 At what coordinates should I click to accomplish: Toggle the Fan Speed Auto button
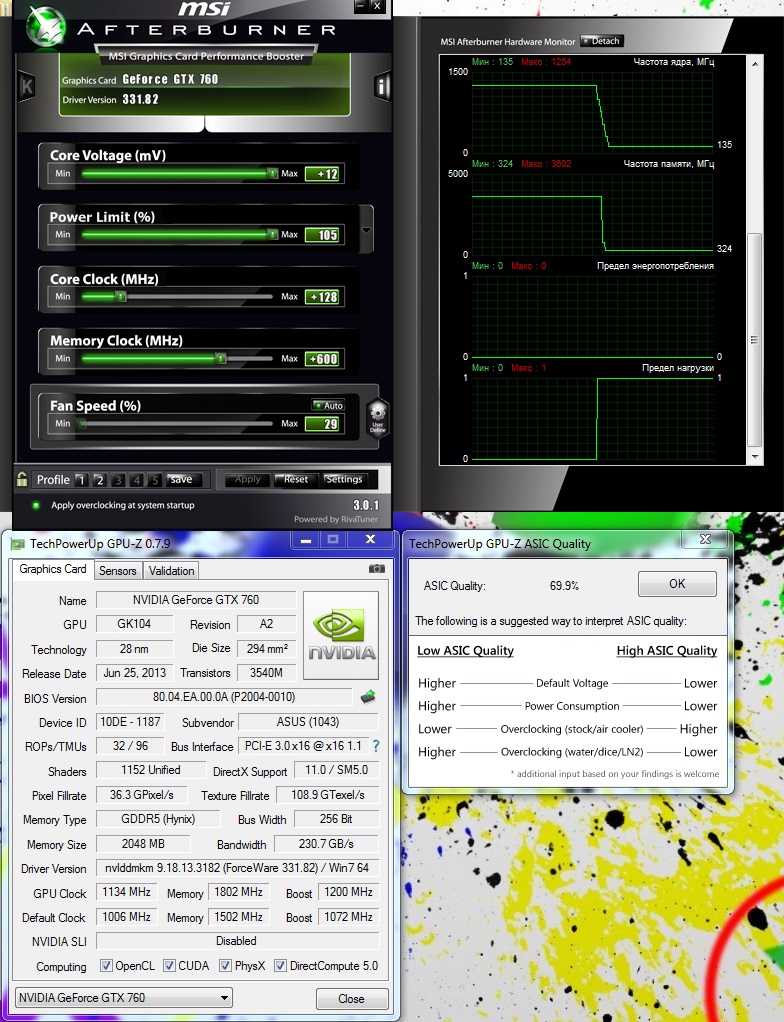[x=328, y=405]
